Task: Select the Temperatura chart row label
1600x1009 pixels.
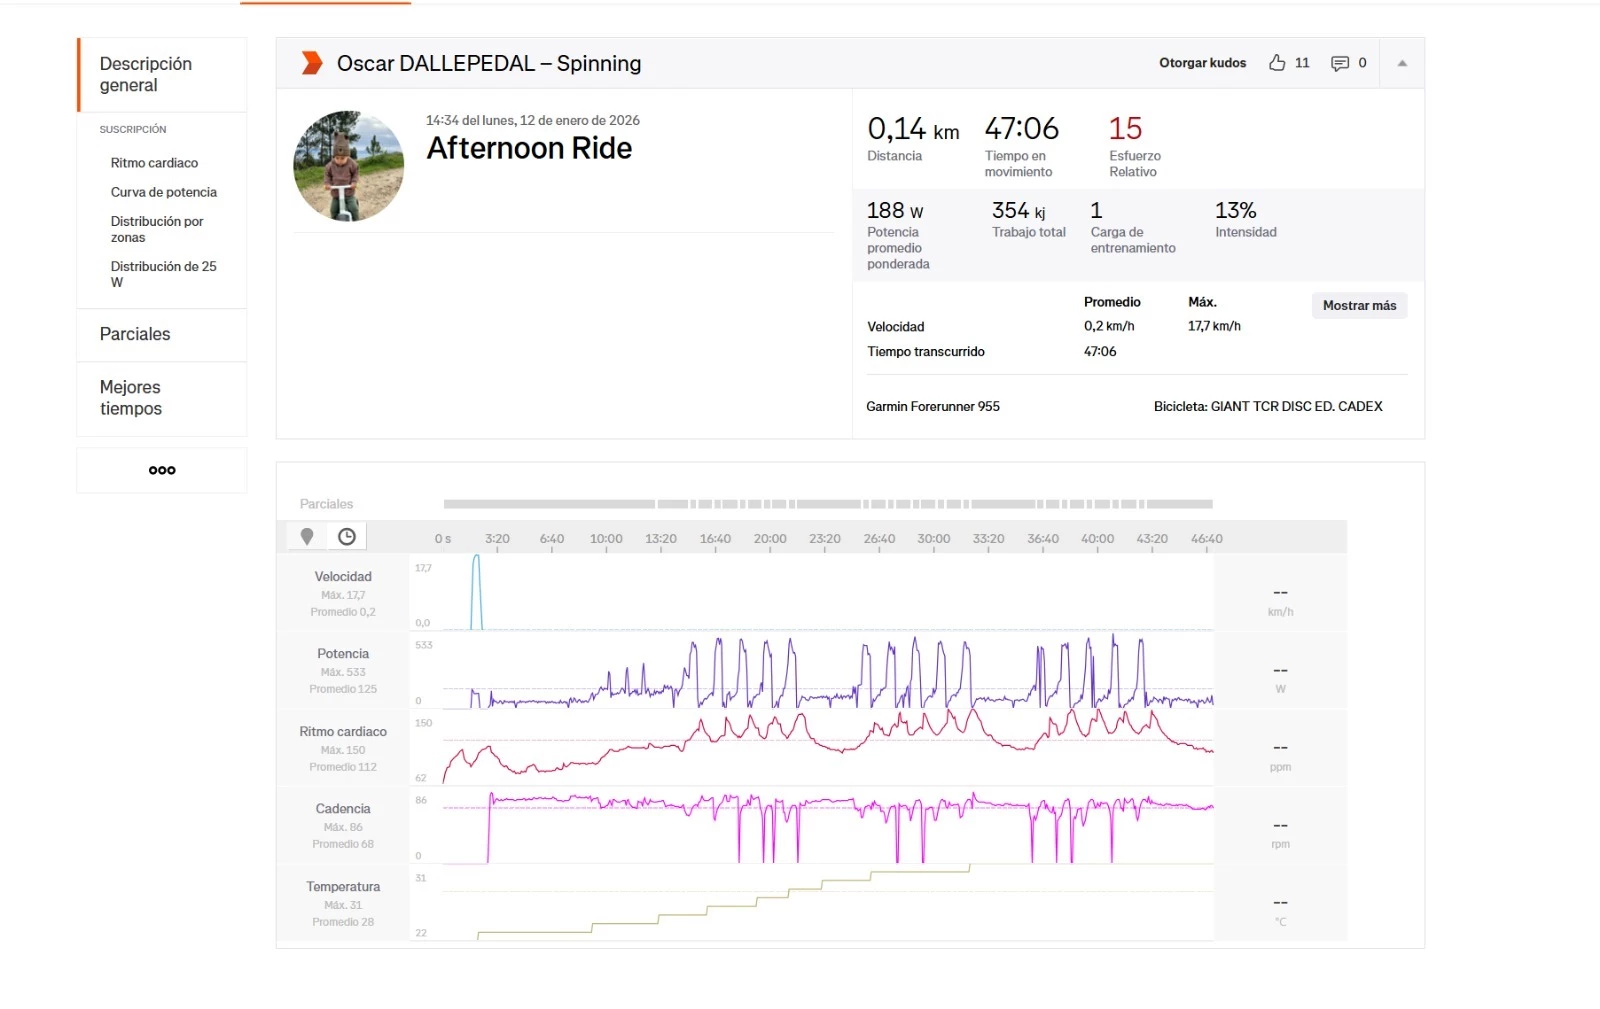Action: pyautogui.click(x=343, y=887)
